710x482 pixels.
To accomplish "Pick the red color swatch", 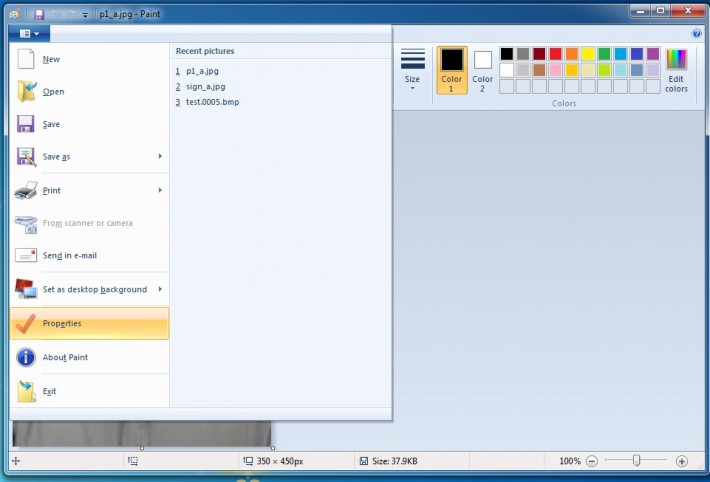I will (x=556, y=54).
